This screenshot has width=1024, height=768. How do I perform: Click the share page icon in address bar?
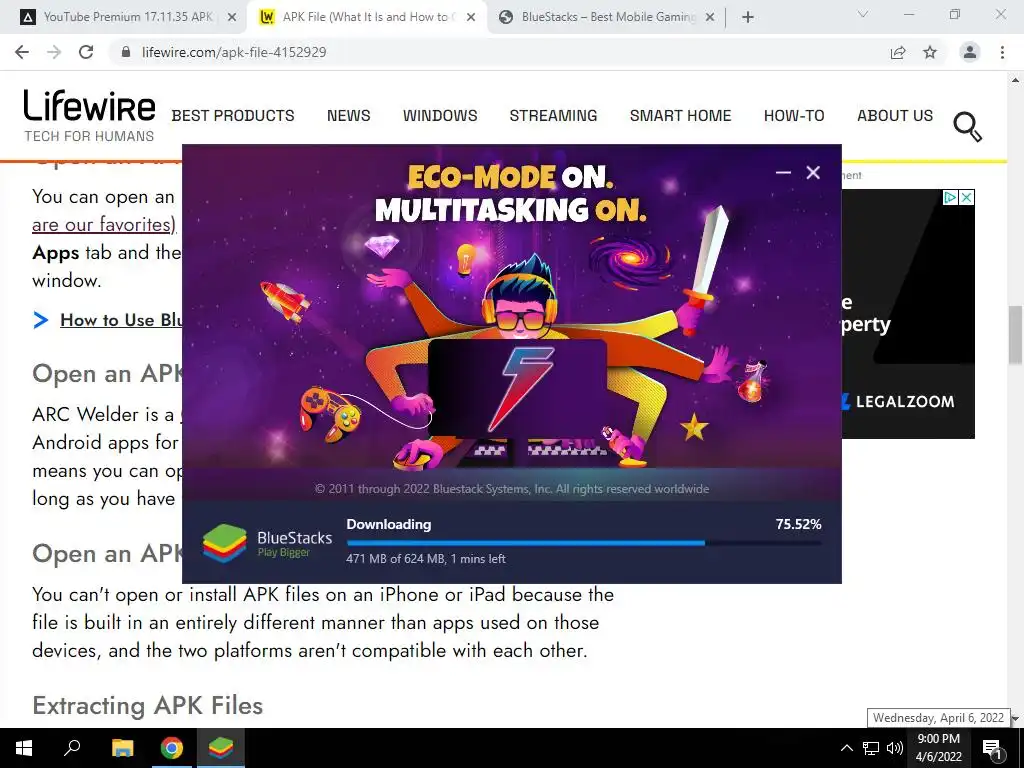tap(898, 52)
